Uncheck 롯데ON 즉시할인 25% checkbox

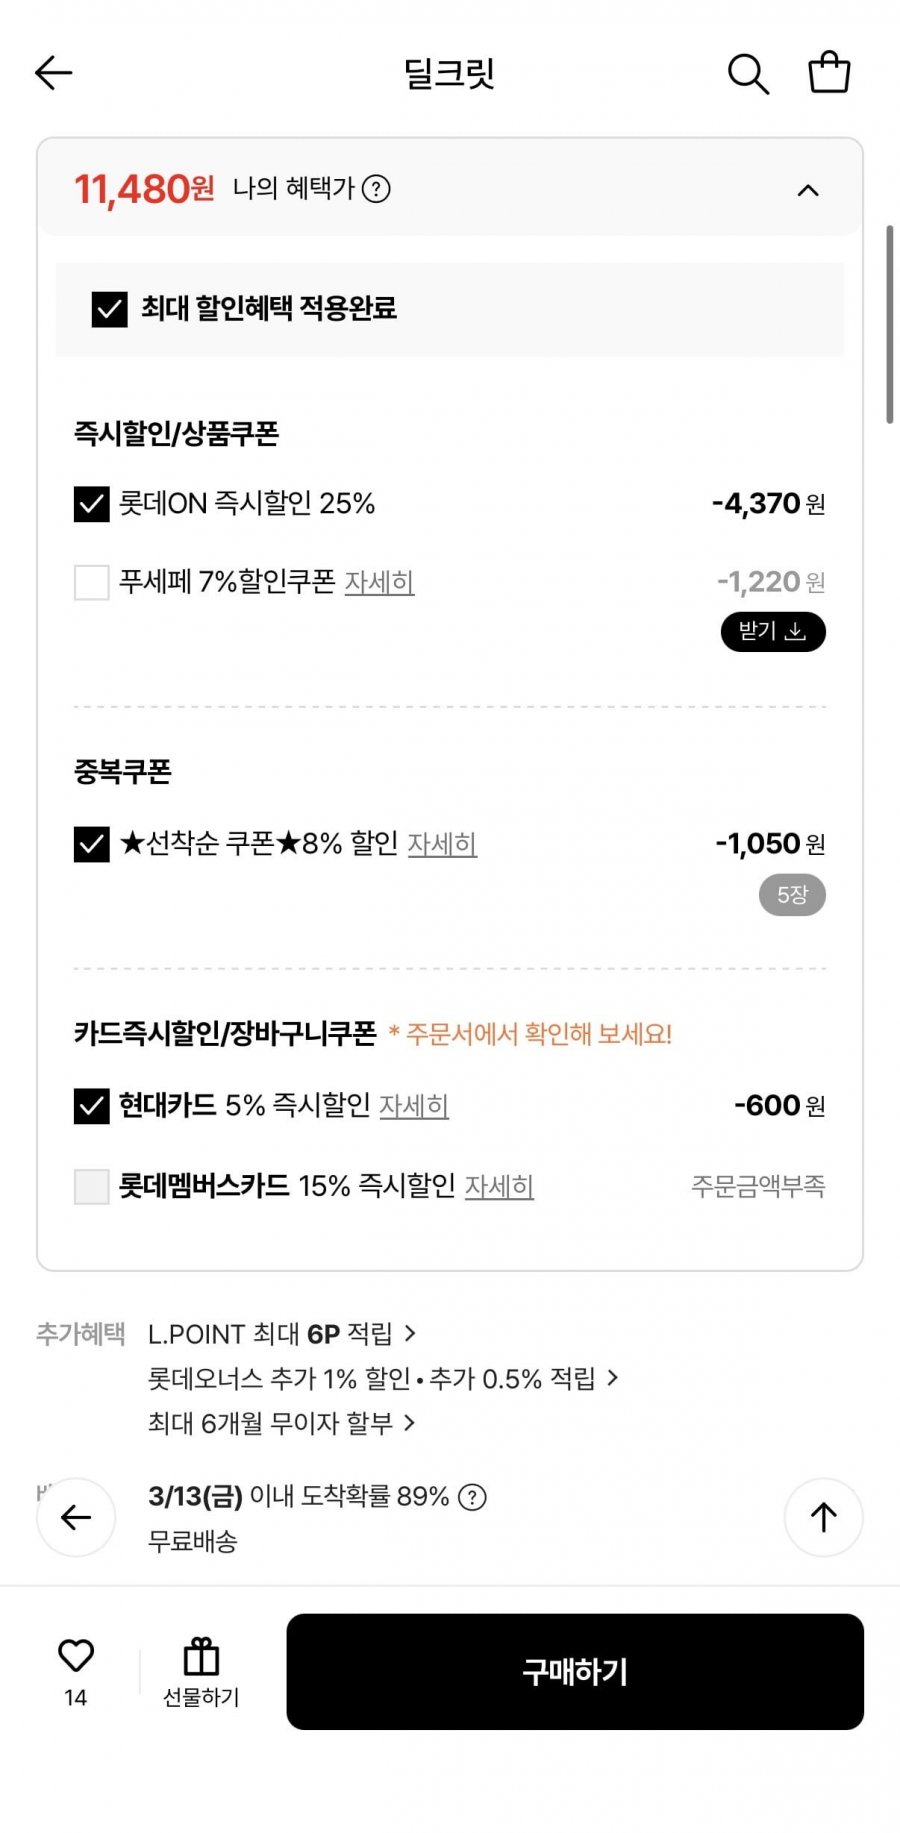(x=92, y=504)
